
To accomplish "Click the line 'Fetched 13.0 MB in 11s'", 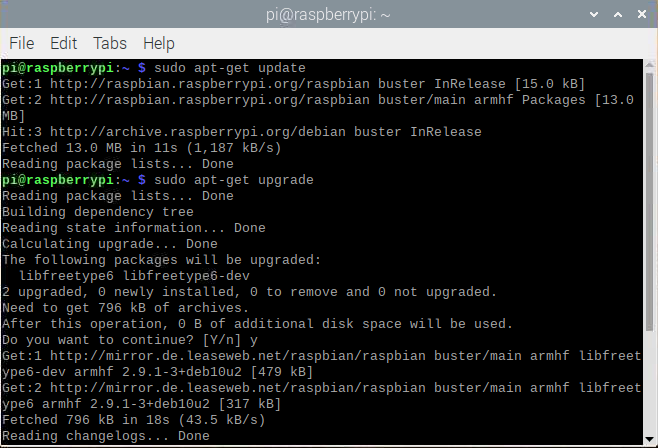I will tap(141, 148).
